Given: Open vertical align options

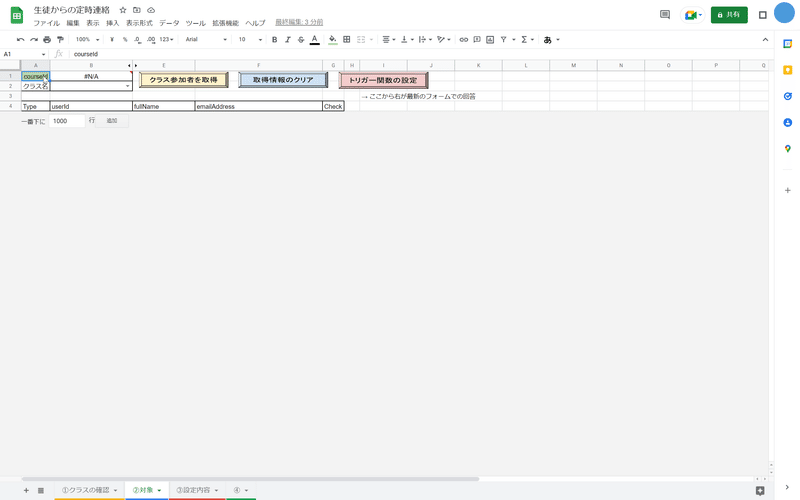Looking at the screenshot, I should click(407, 39).
